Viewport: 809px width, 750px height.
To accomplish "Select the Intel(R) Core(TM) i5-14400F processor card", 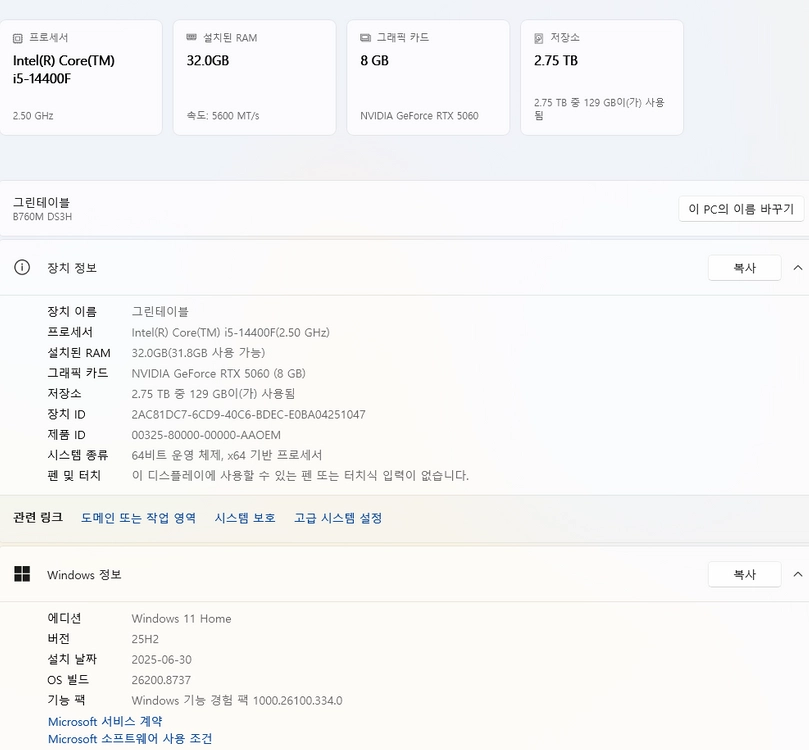I will pos(81,77).
